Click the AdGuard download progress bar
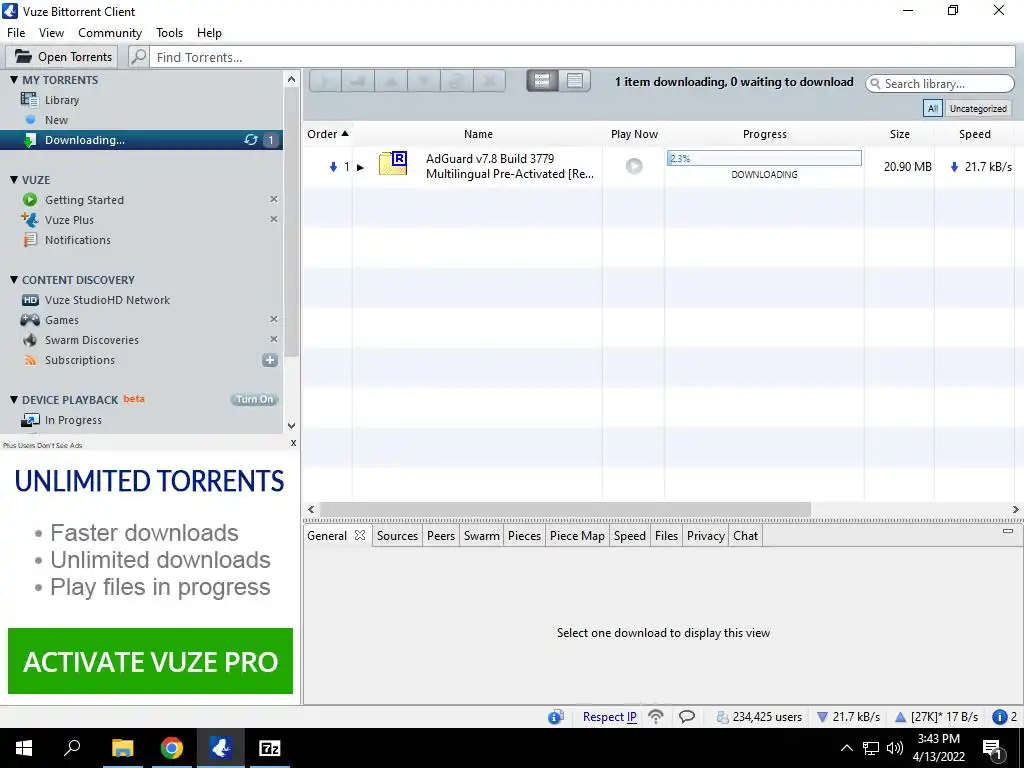Image resolution: width=1024 pixels, height=768 pixels. tap(764, 158)
